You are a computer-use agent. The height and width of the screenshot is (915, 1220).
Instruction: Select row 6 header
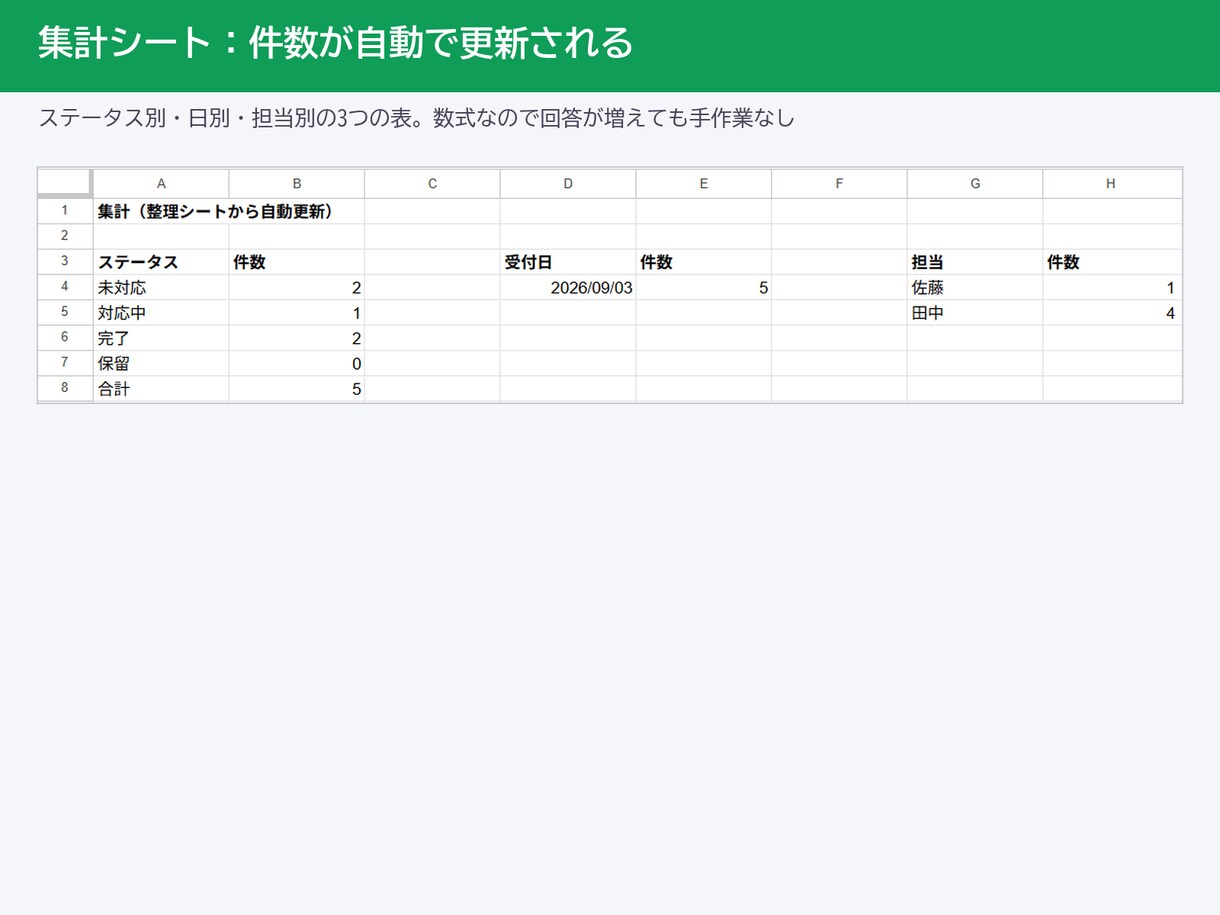point(65,338)
